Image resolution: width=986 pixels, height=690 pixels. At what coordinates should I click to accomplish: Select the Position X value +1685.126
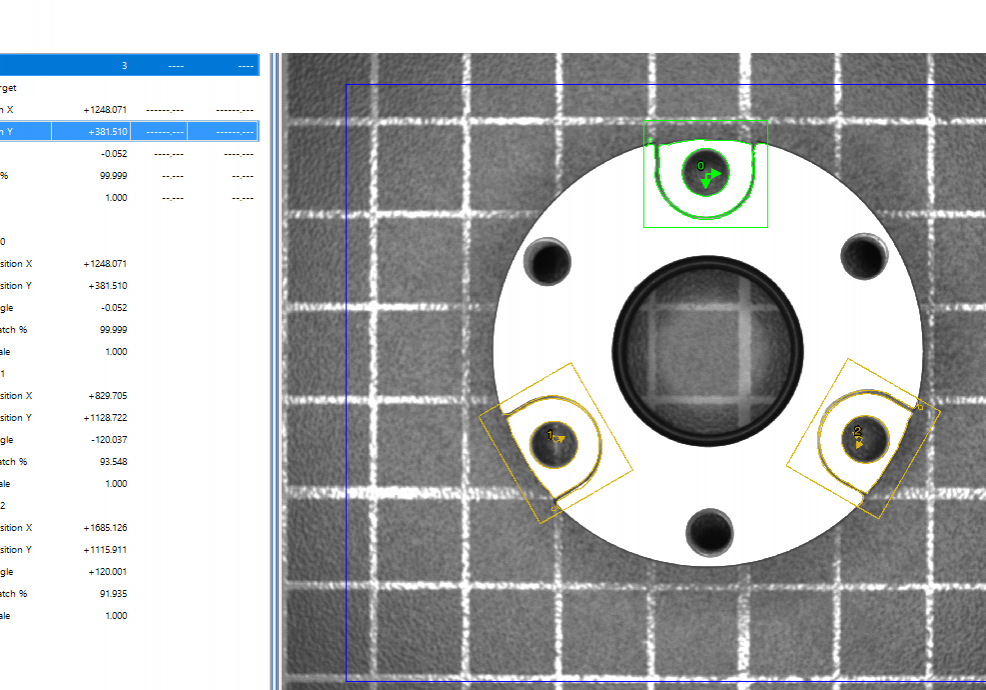[105, 528]
